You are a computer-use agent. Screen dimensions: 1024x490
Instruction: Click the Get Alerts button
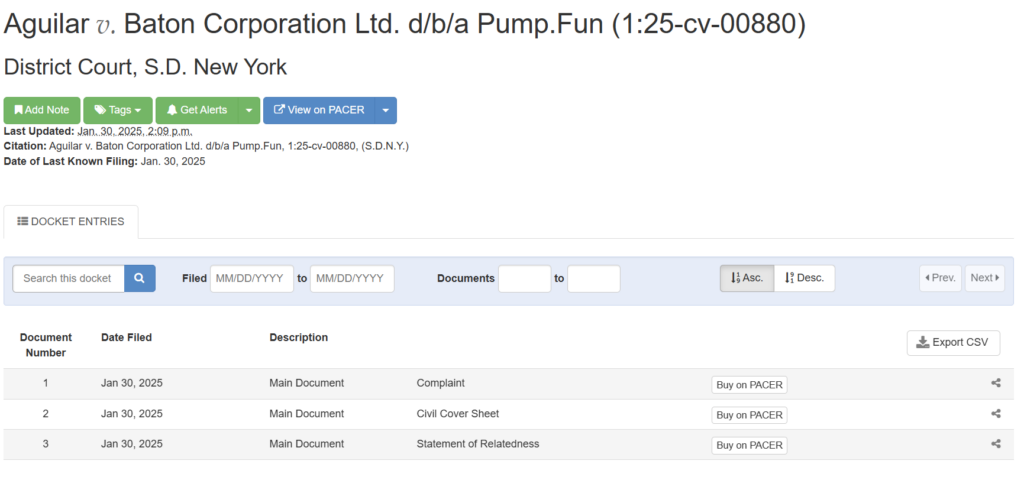[x=197, y=110]
